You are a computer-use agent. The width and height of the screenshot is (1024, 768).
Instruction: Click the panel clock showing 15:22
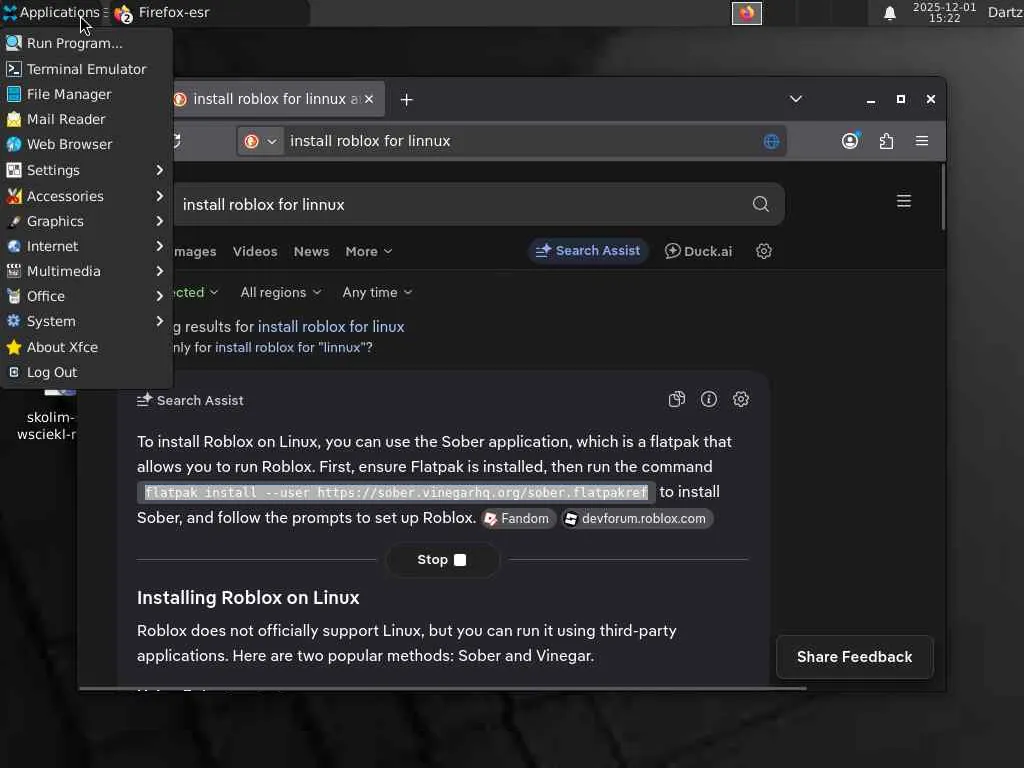click(x=944, y=12)
